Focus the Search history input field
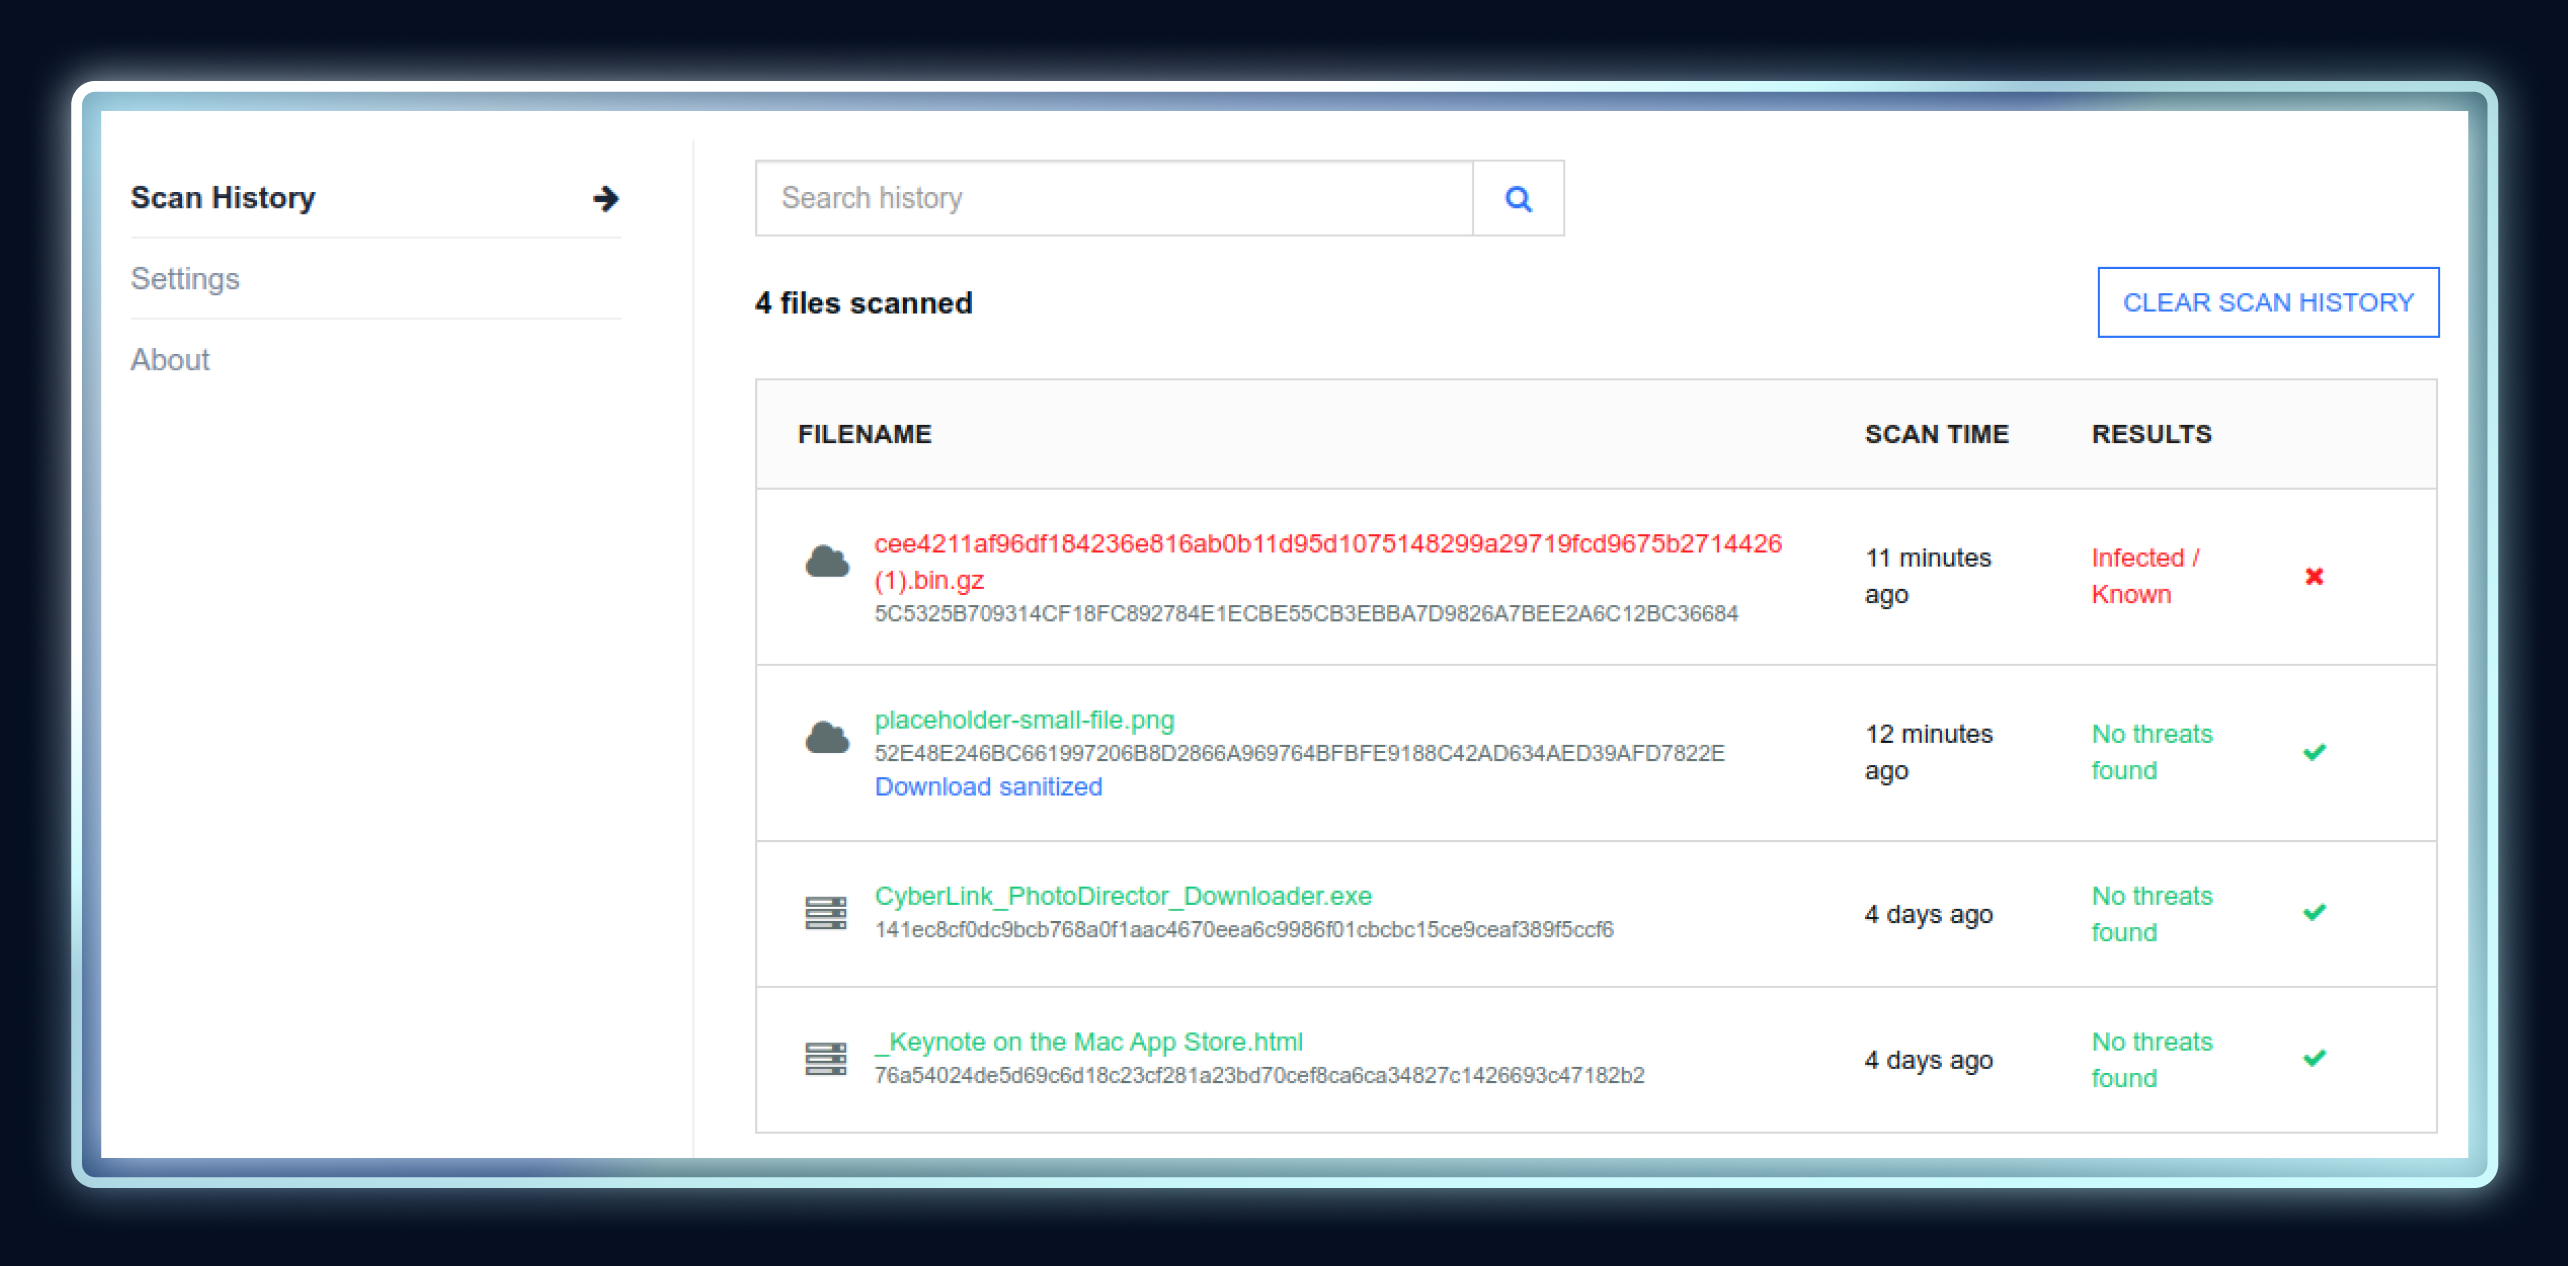Viewport: 2568px width, 1266px height. coord(1113,198)
